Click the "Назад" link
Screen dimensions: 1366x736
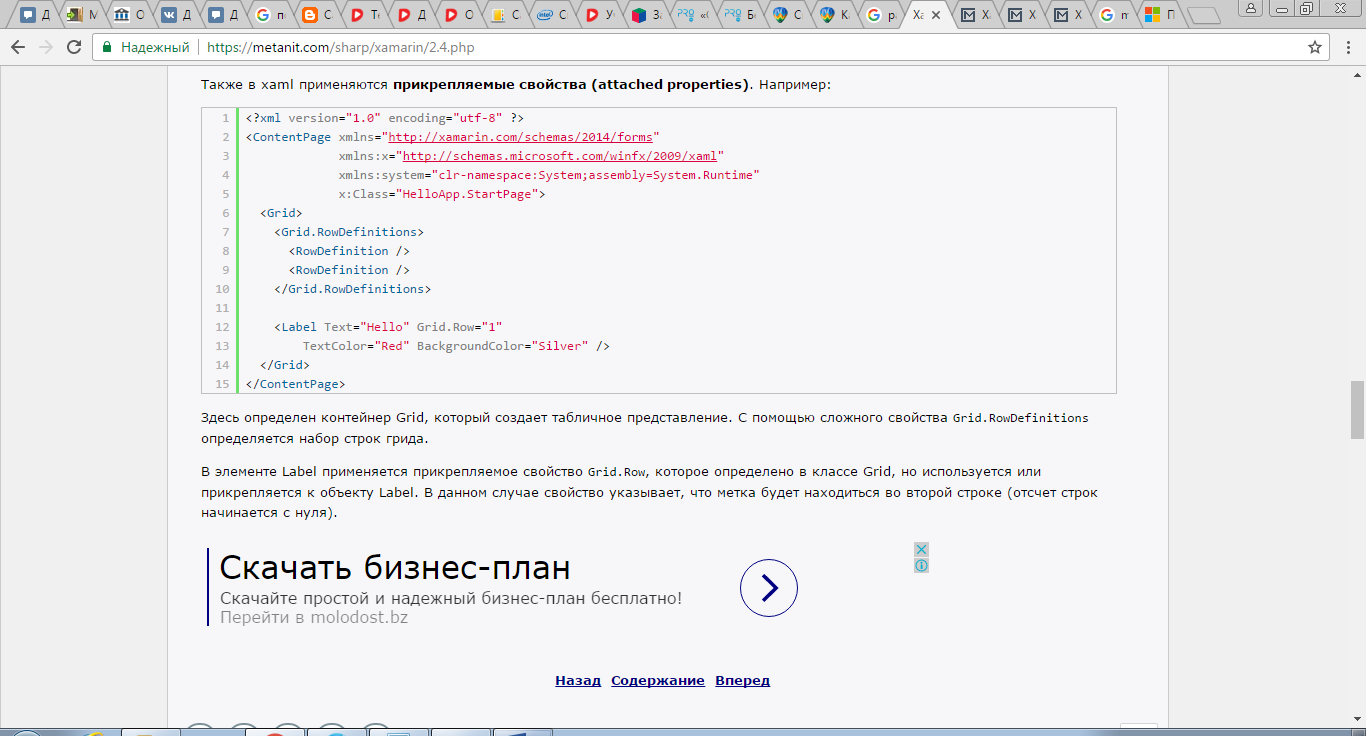[x=578, y=680]
